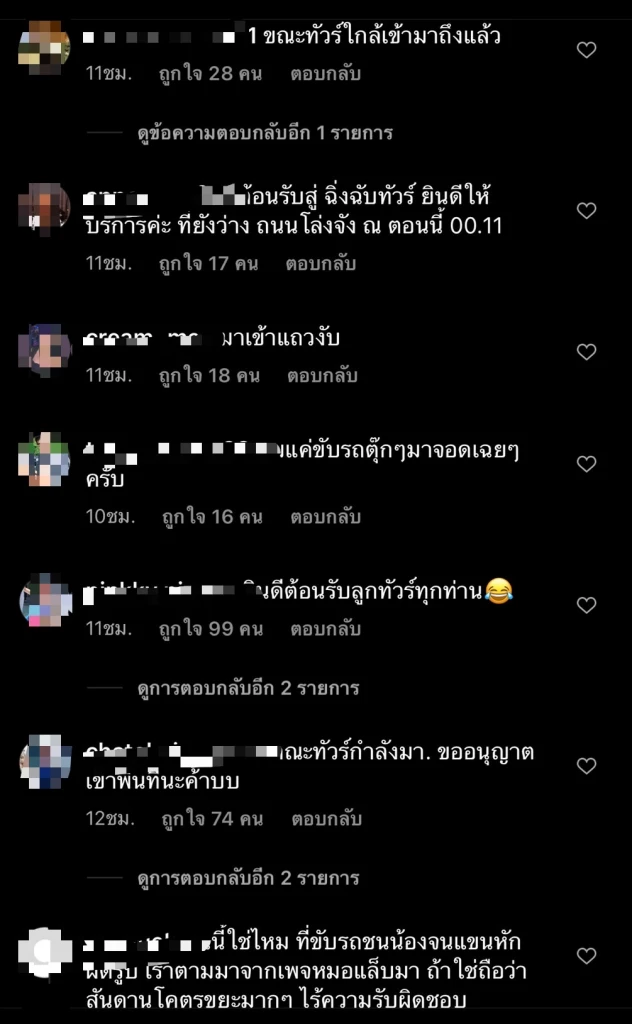The height and width of the screenshot is (1024, 632).
Task: Reply to the comment with 28 likes
Action: (325, 74)
